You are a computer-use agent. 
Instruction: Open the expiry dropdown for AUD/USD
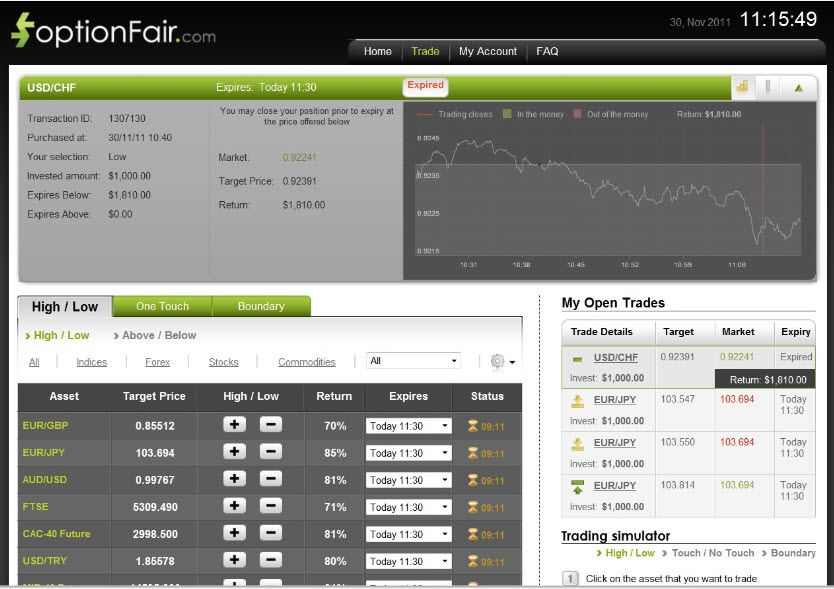pos(408,480)
